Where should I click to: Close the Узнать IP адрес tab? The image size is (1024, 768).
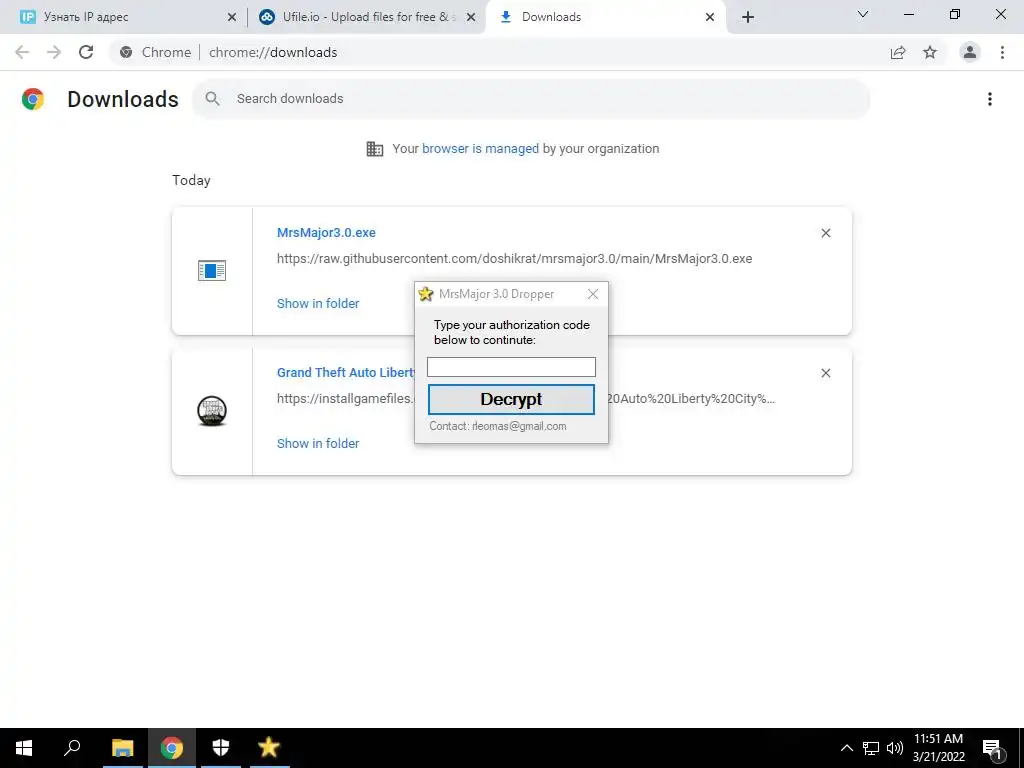pos(232,18)
